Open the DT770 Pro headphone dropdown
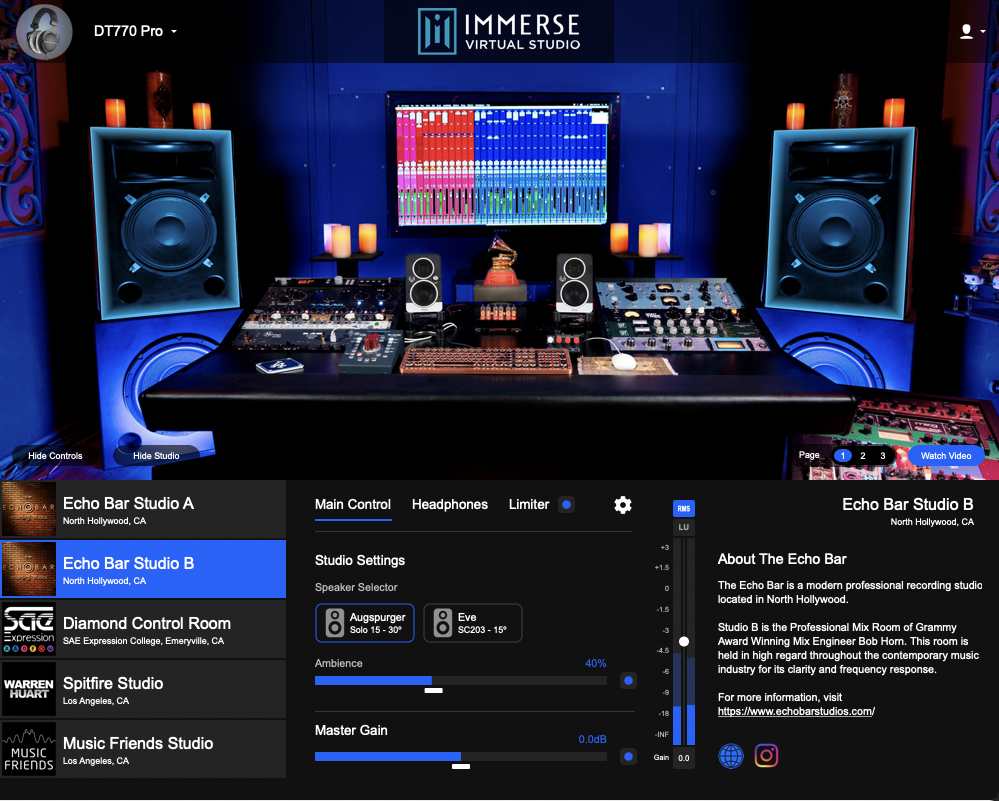This screenshot has height=801, width=999. point(135,31)
